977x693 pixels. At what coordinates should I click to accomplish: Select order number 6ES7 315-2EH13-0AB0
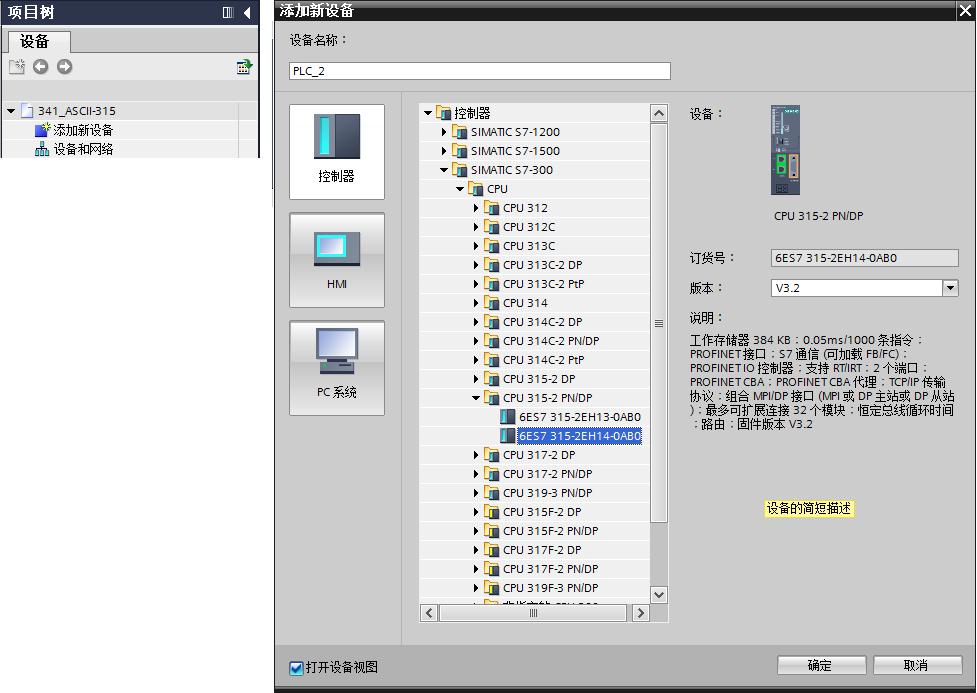579,417
